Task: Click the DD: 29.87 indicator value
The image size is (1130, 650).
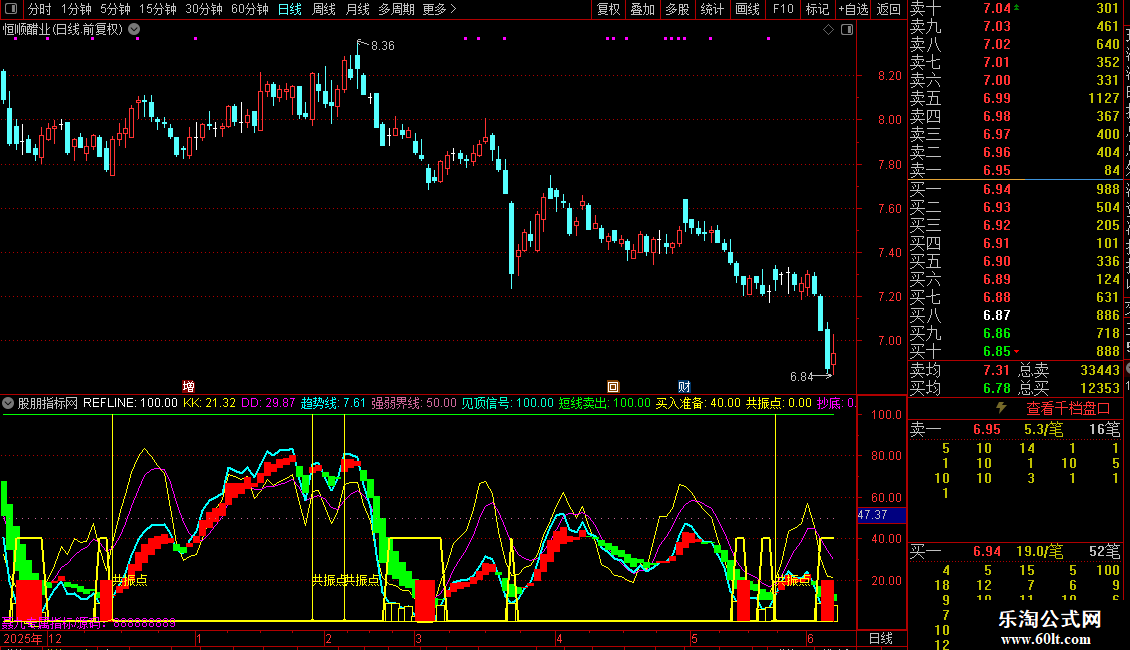Action: 268,403
